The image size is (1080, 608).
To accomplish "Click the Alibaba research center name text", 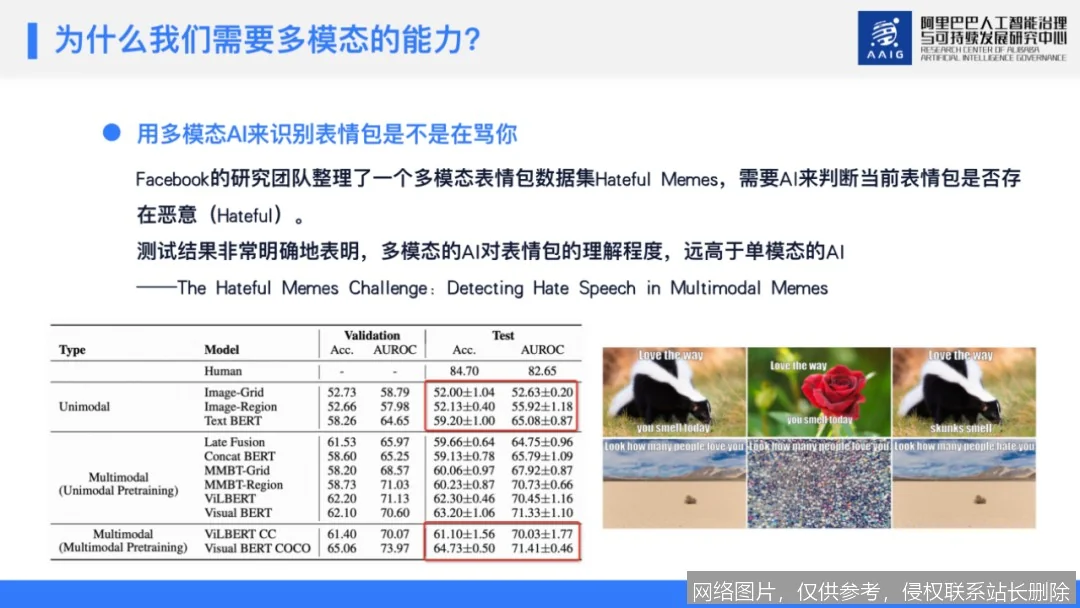I will (x=993, y=38).
